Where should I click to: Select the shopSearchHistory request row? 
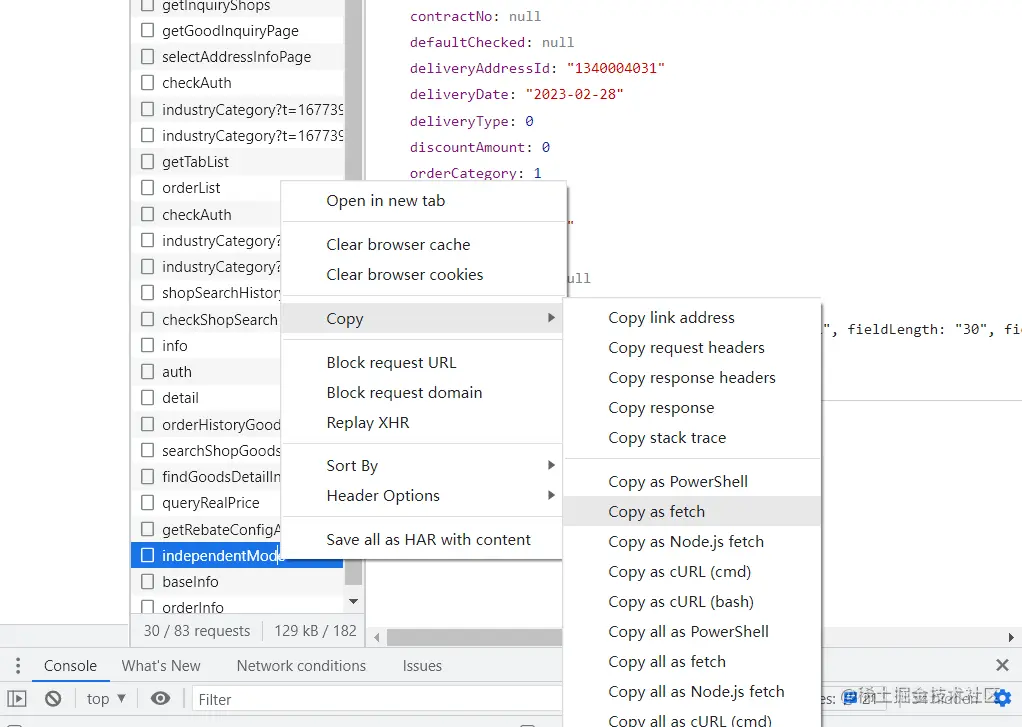pos(206,293)
